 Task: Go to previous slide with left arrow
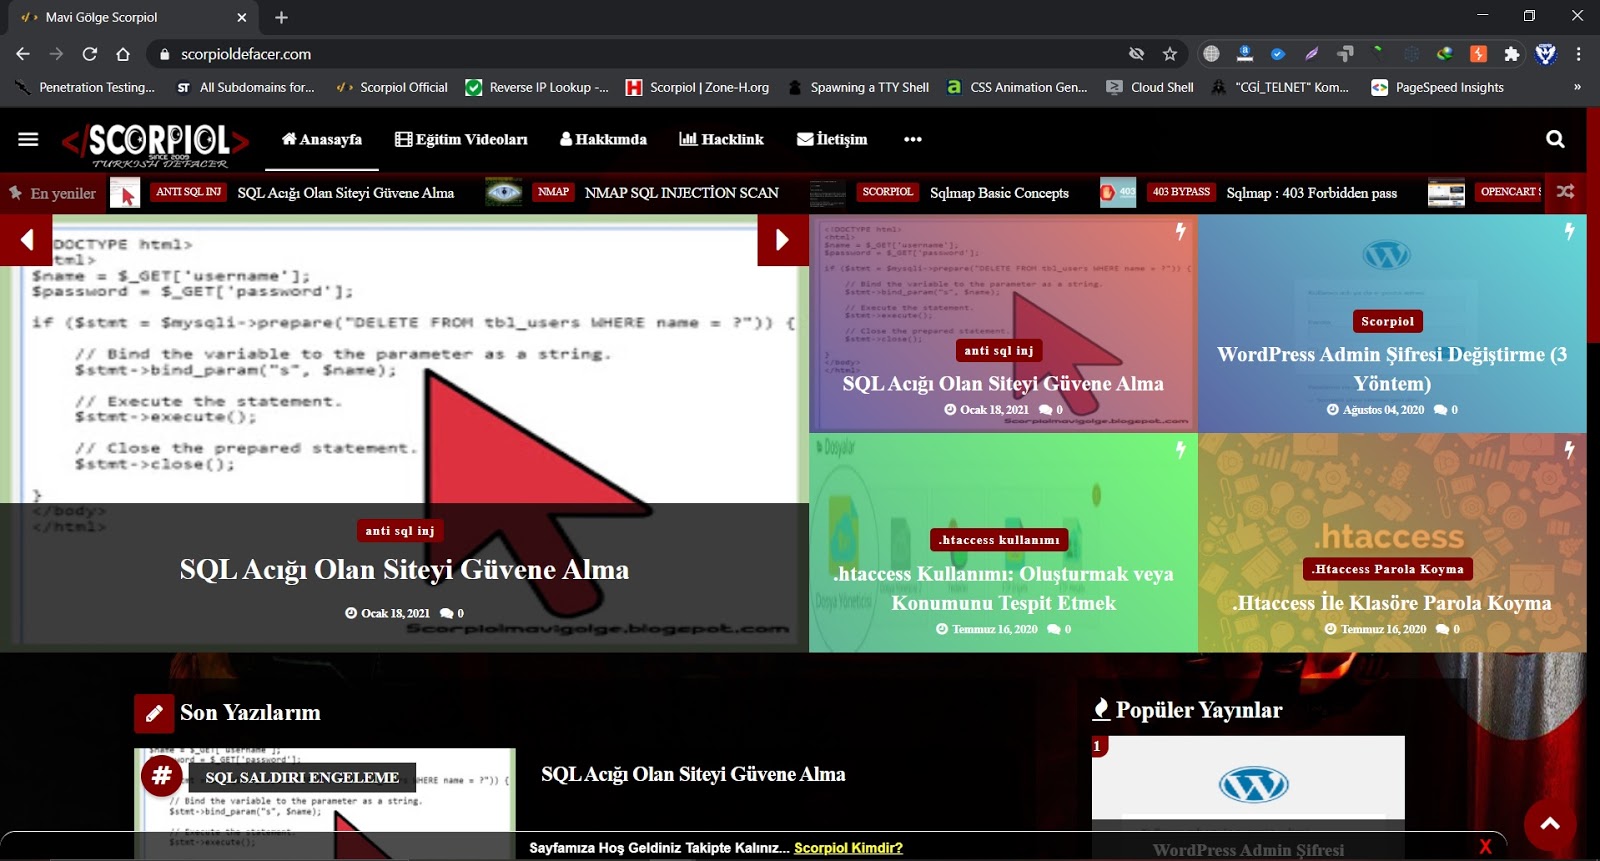(26, 240)
